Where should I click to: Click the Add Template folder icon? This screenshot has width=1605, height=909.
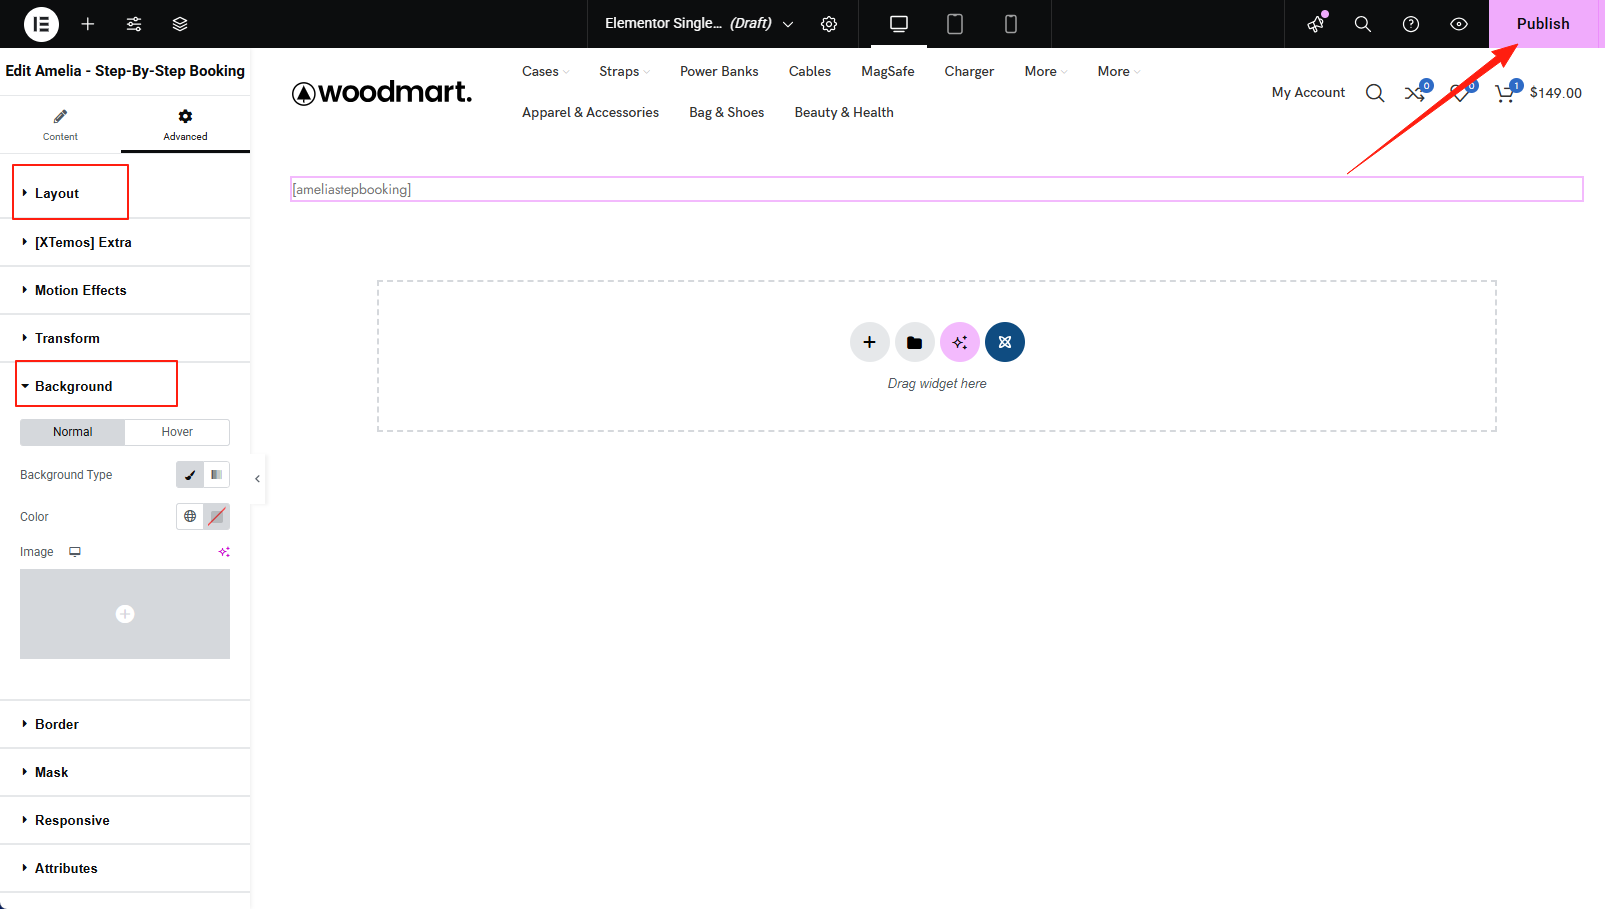914,342
